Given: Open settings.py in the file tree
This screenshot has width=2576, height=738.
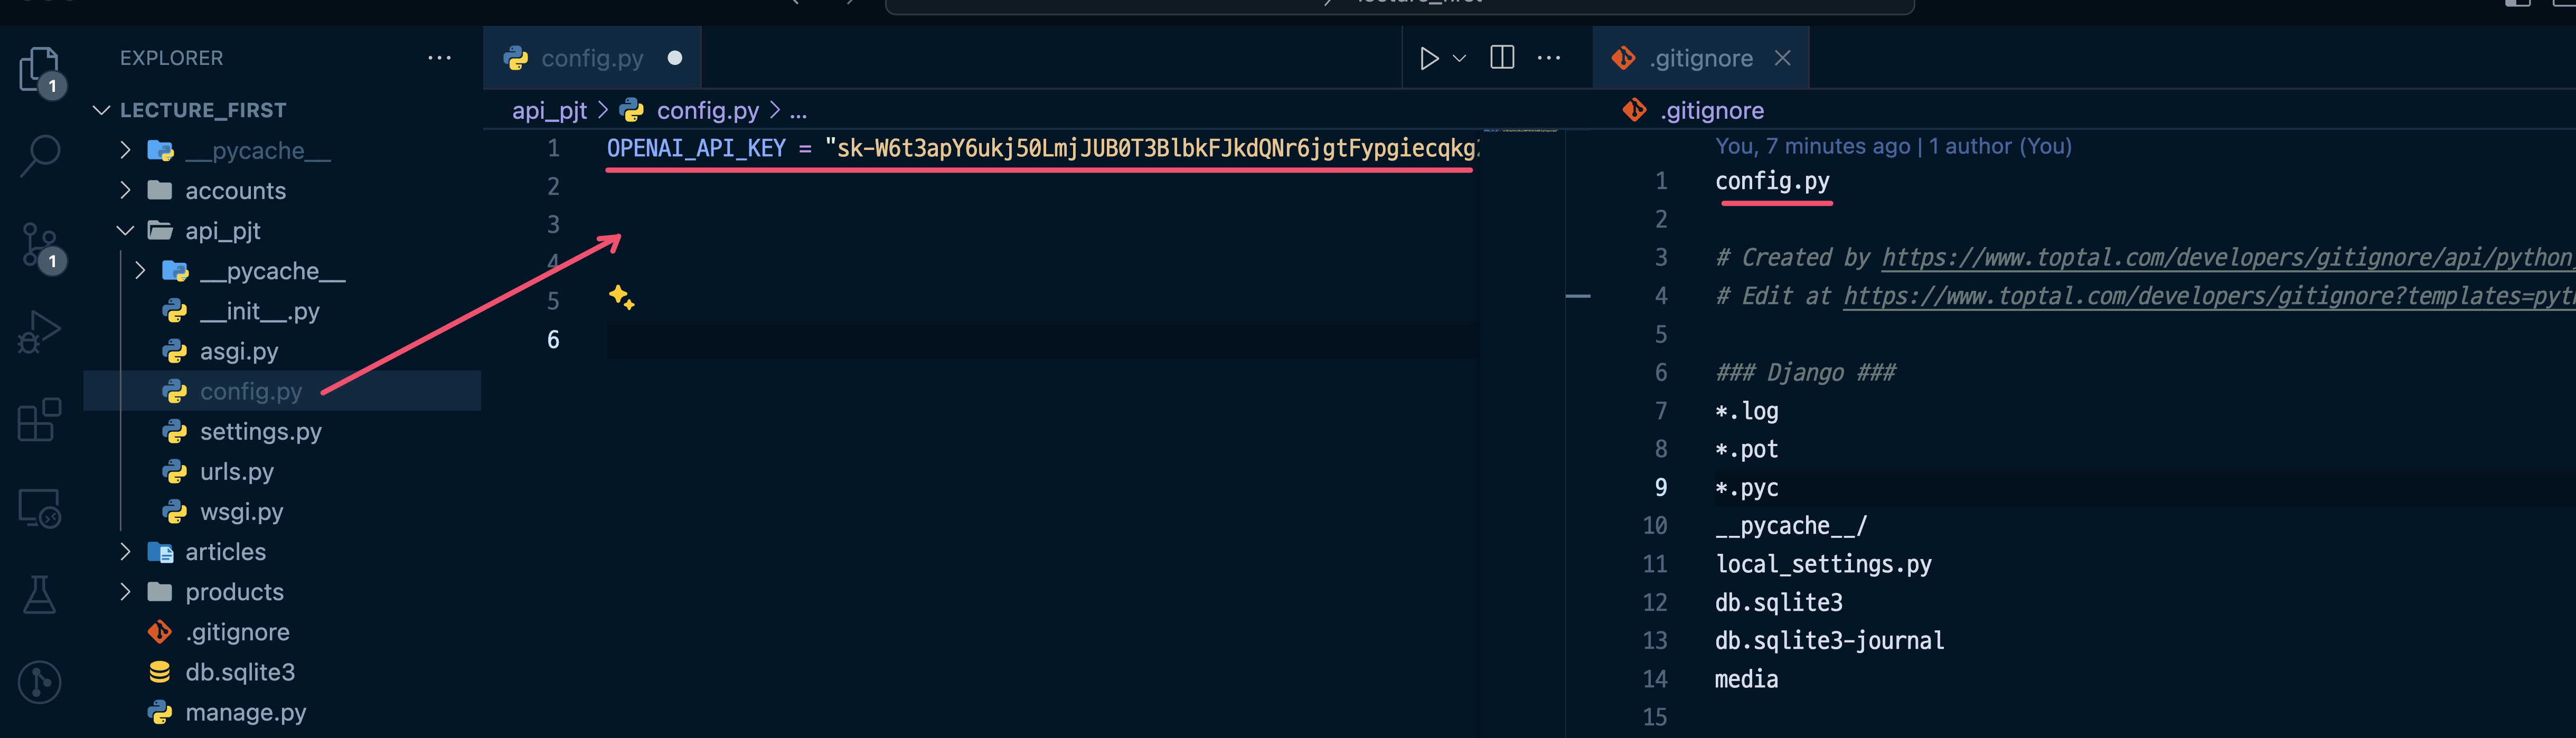Looking at the screenshot, I should click(260, 432).
